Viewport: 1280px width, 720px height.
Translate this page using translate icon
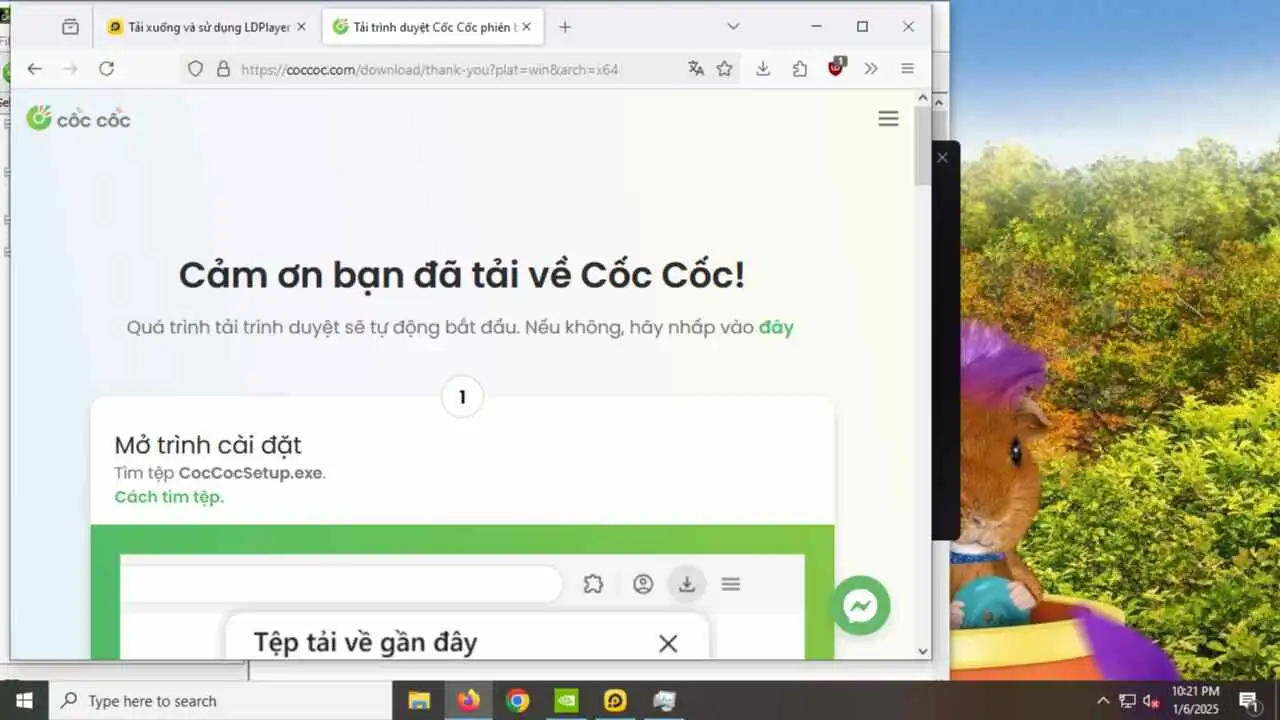(696, 69)
